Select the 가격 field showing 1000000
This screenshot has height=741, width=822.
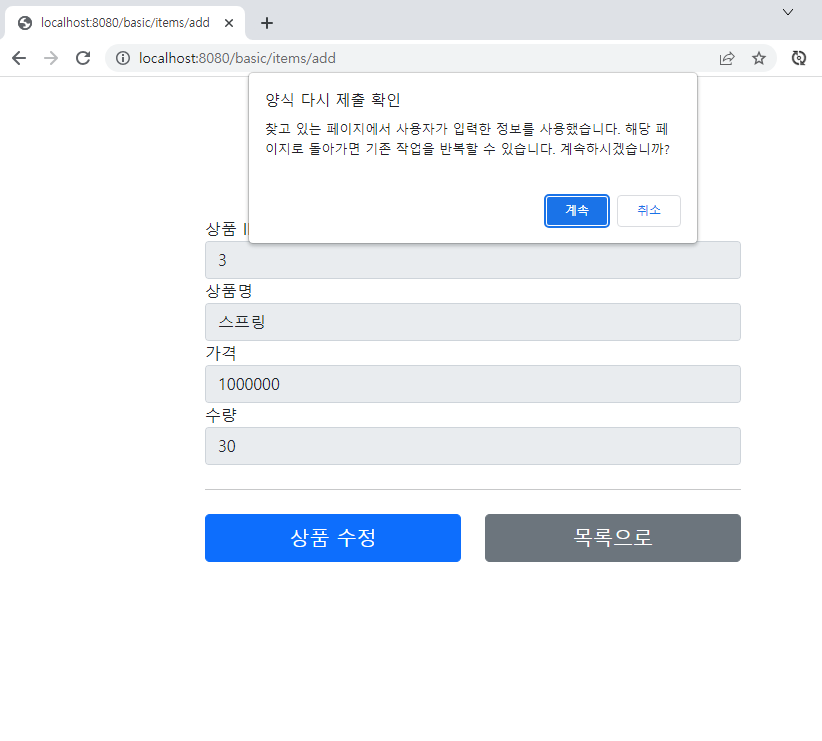tap(472, 384)
